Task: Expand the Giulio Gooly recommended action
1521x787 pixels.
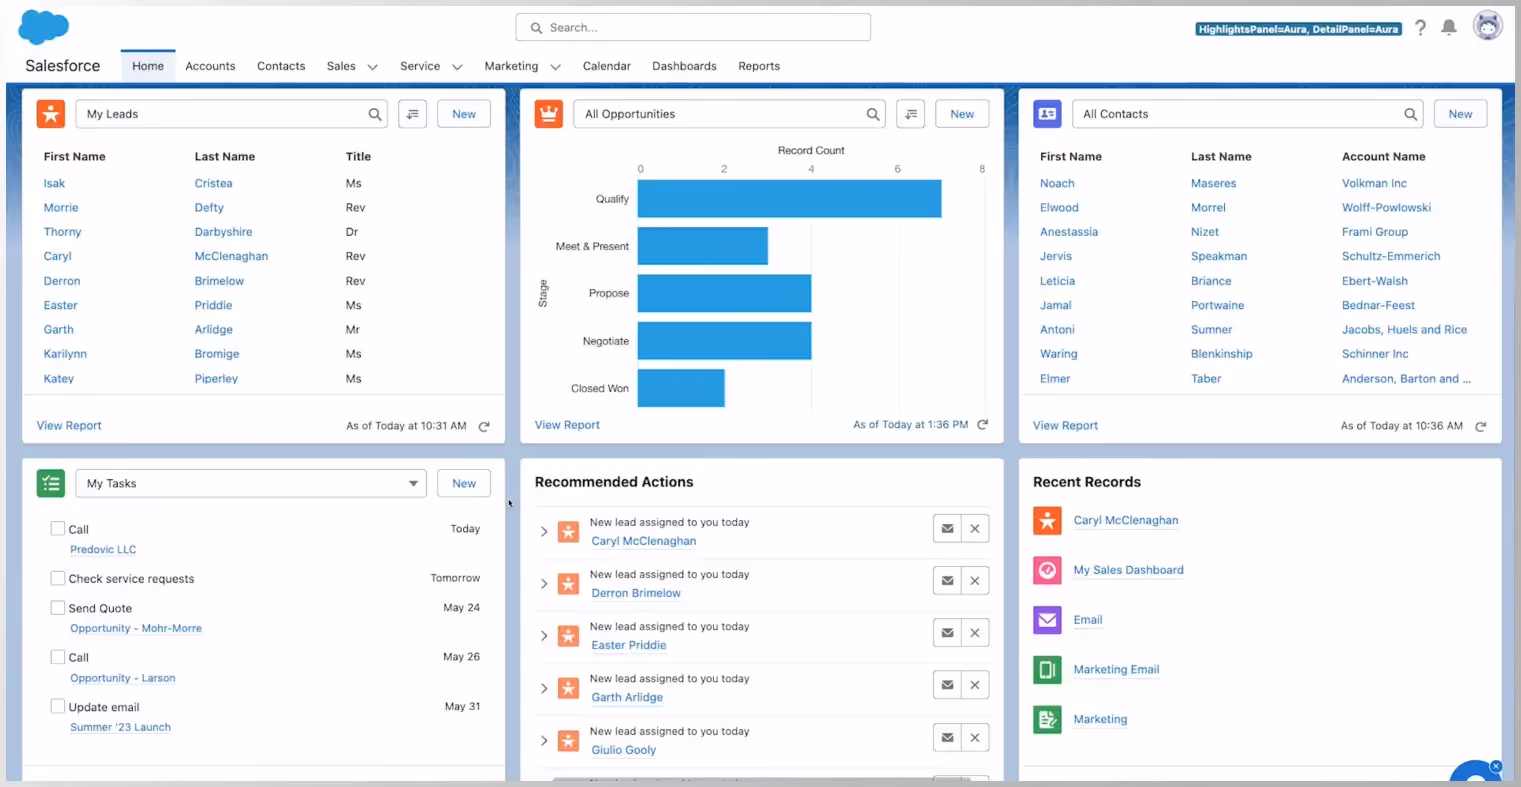Action: point(544,741)
